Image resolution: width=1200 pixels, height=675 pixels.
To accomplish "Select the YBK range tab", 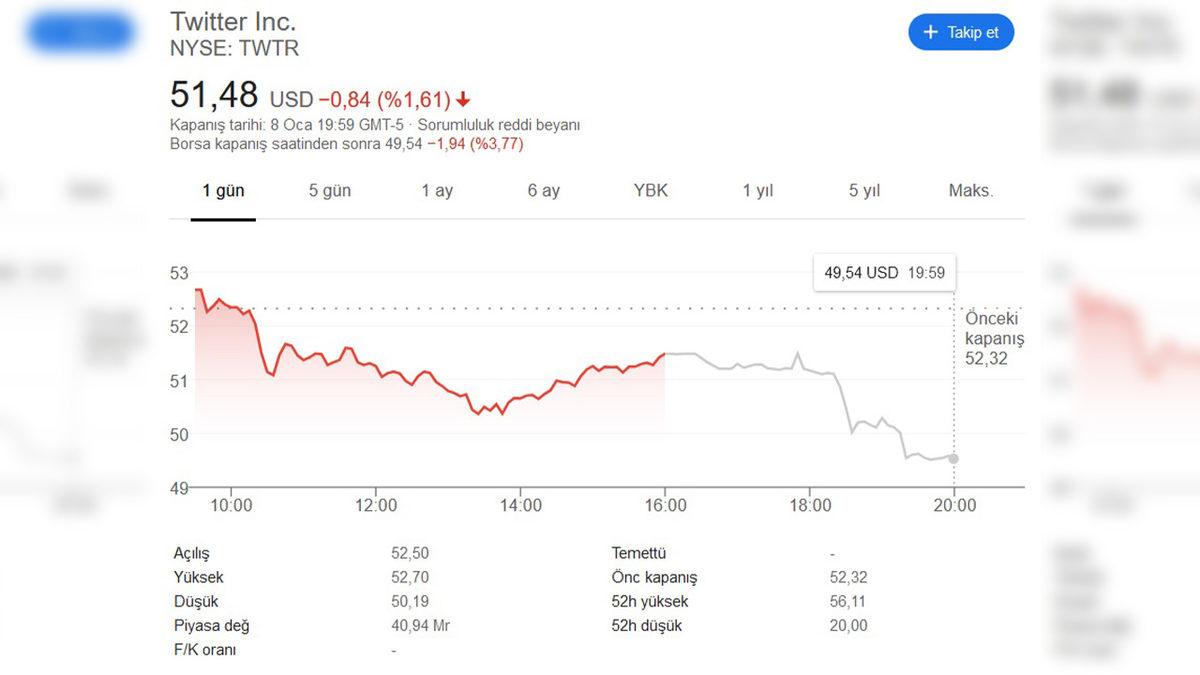I will pyautogui.click(x=651, y=191).
